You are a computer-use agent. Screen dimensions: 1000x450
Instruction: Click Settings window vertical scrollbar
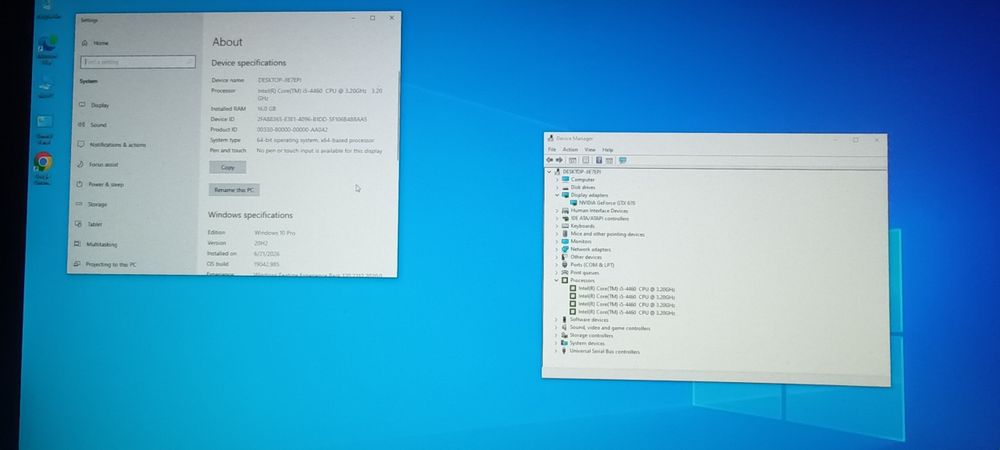pyautogui.click(x=400, y=115)
